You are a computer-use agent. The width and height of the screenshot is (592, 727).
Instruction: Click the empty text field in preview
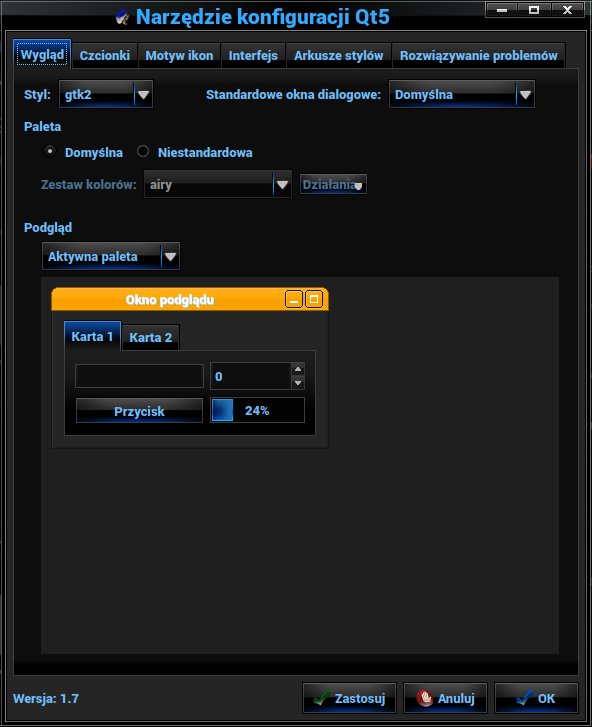139,376
